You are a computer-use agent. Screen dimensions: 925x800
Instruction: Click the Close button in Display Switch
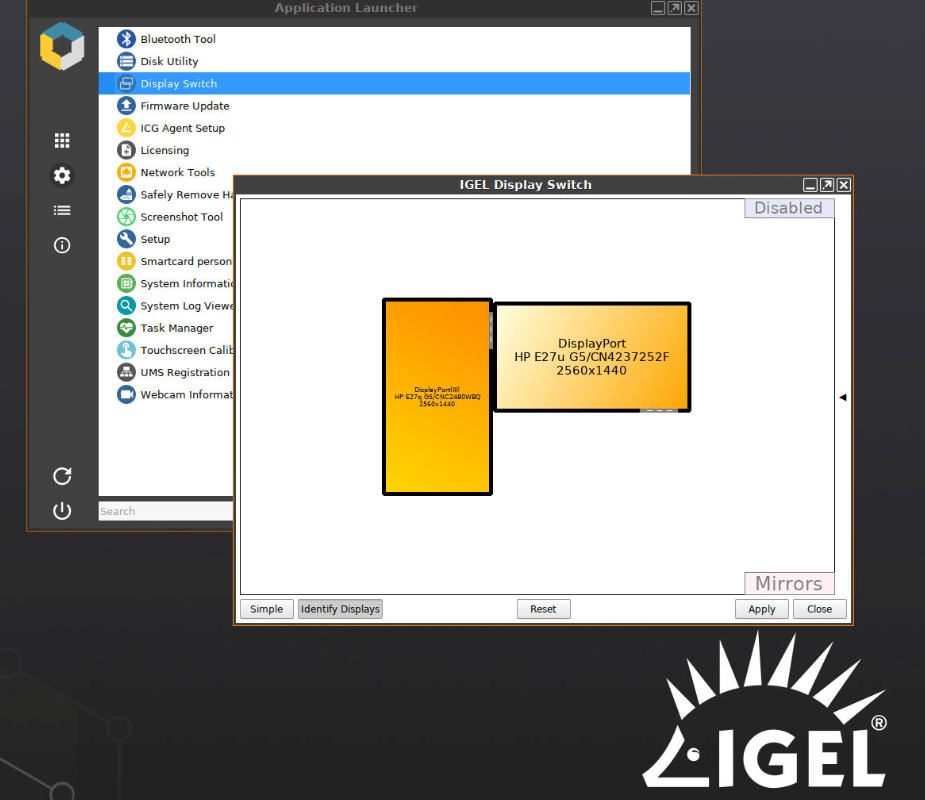tap(819, 609)
